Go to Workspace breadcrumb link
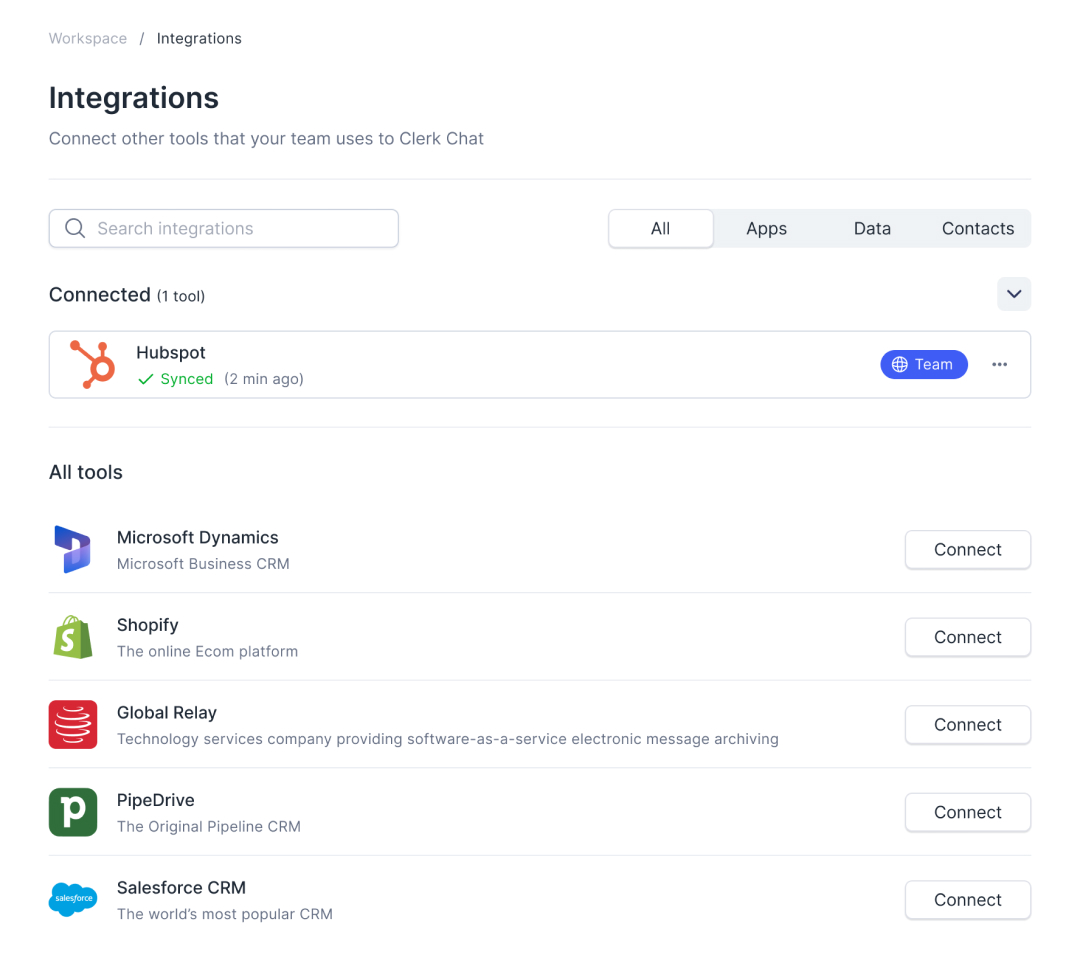The width and height of the screenshot is (1080, 976). tap(87, 39)
